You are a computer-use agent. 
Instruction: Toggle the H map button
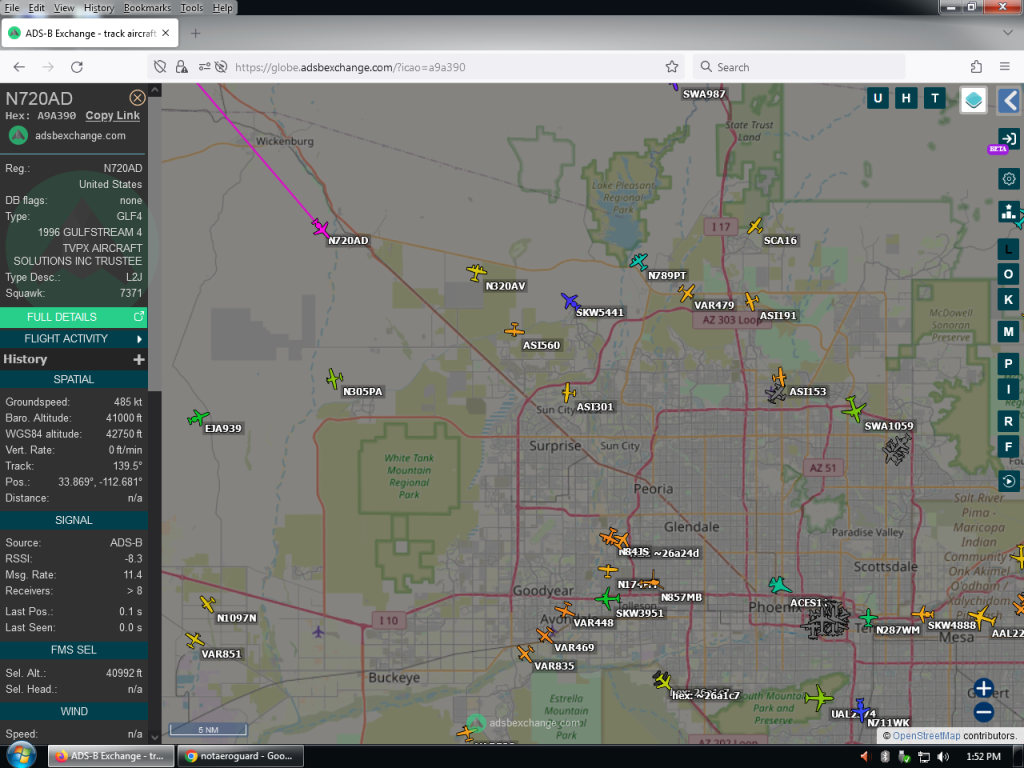[906, 99]
